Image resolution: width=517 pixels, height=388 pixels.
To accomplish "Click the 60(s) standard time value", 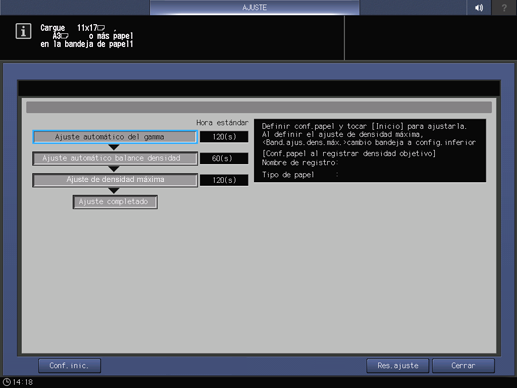I will click(224, 158).
